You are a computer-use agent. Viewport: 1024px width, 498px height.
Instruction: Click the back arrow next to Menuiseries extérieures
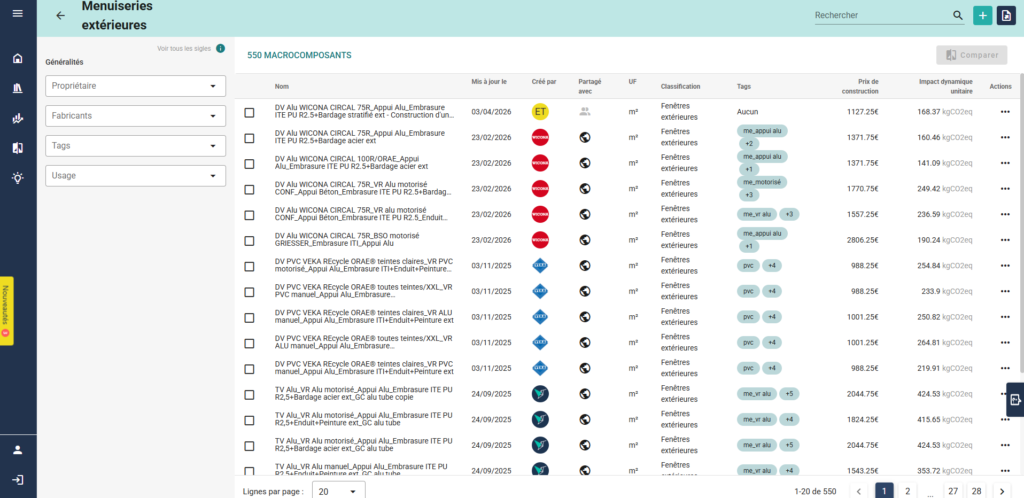coord(61,16)
